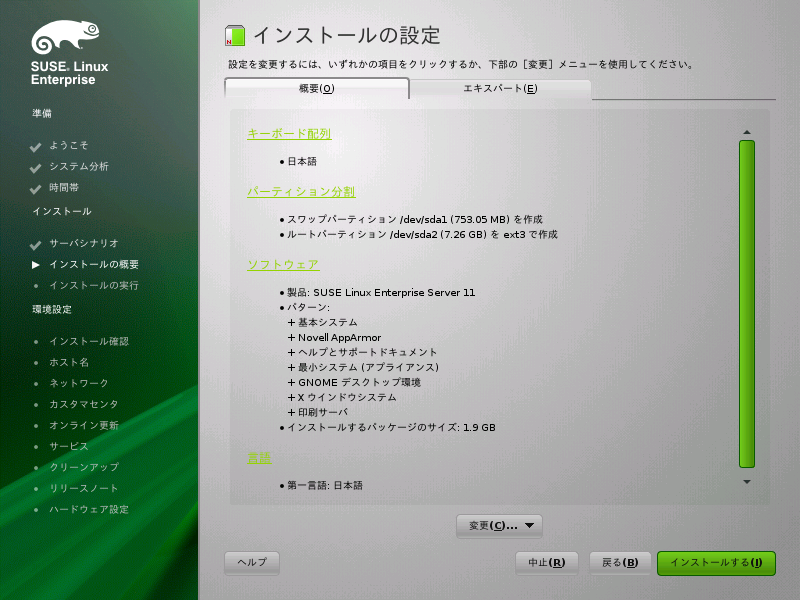Click sidebar step オンライン更新

[x=84, y=425]
